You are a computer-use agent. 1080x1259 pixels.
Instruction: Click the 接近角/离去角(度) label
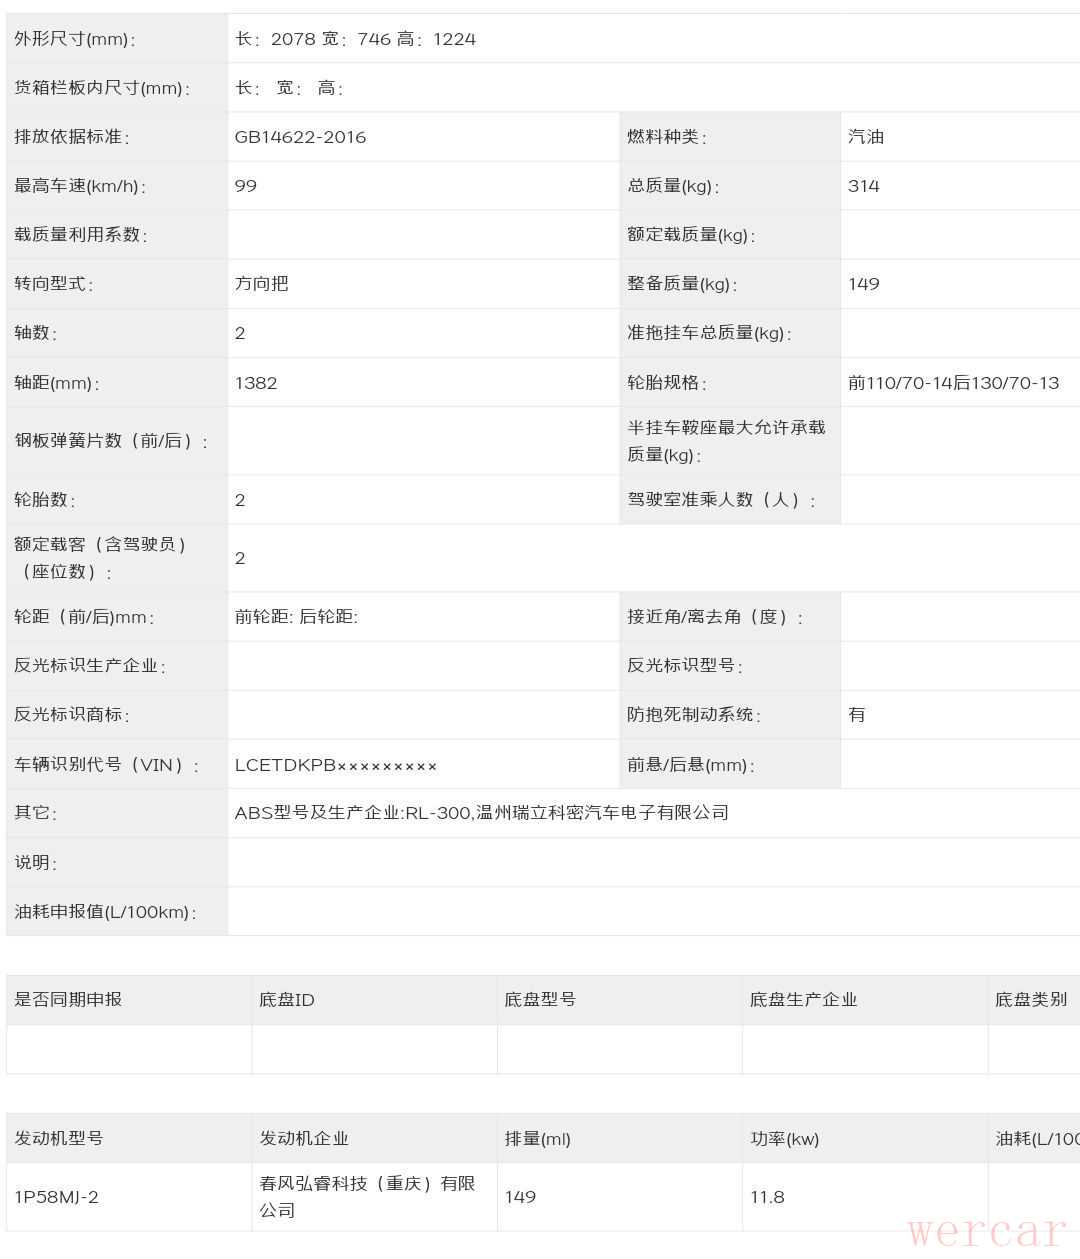(x=715, y=617)
